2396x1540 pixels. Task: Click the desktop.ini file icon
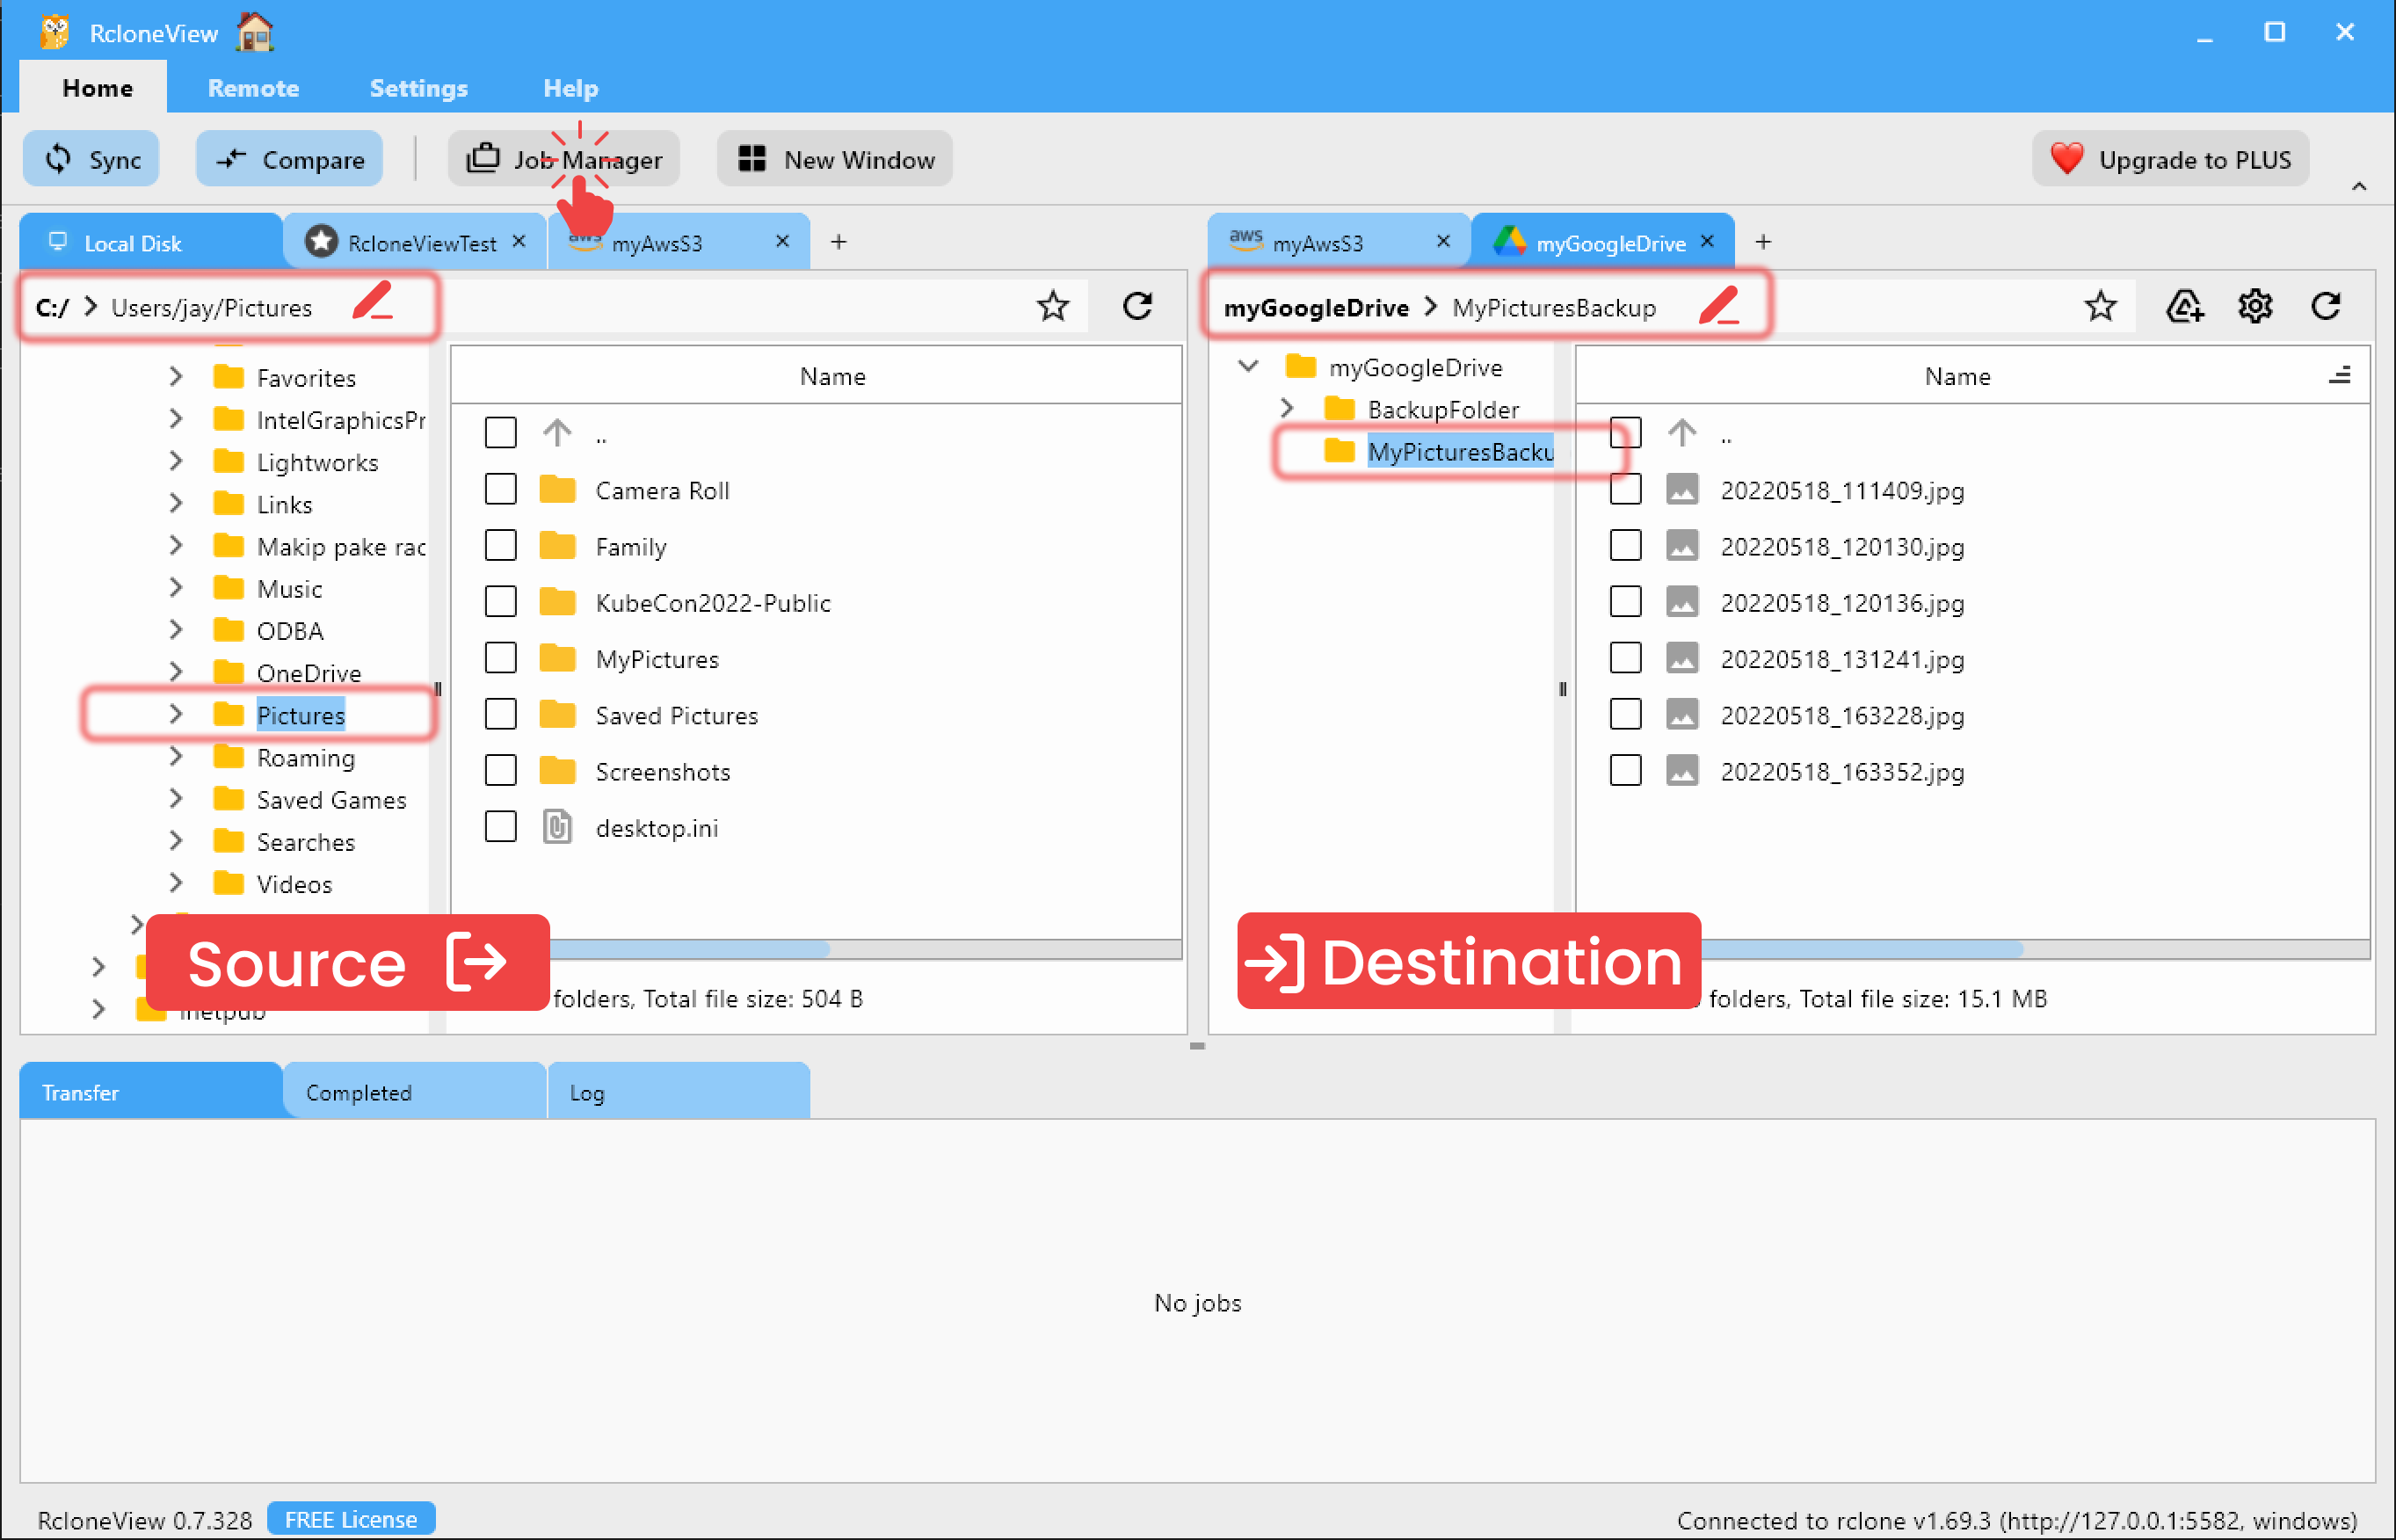pyautogui.click(x=557, y=827)
